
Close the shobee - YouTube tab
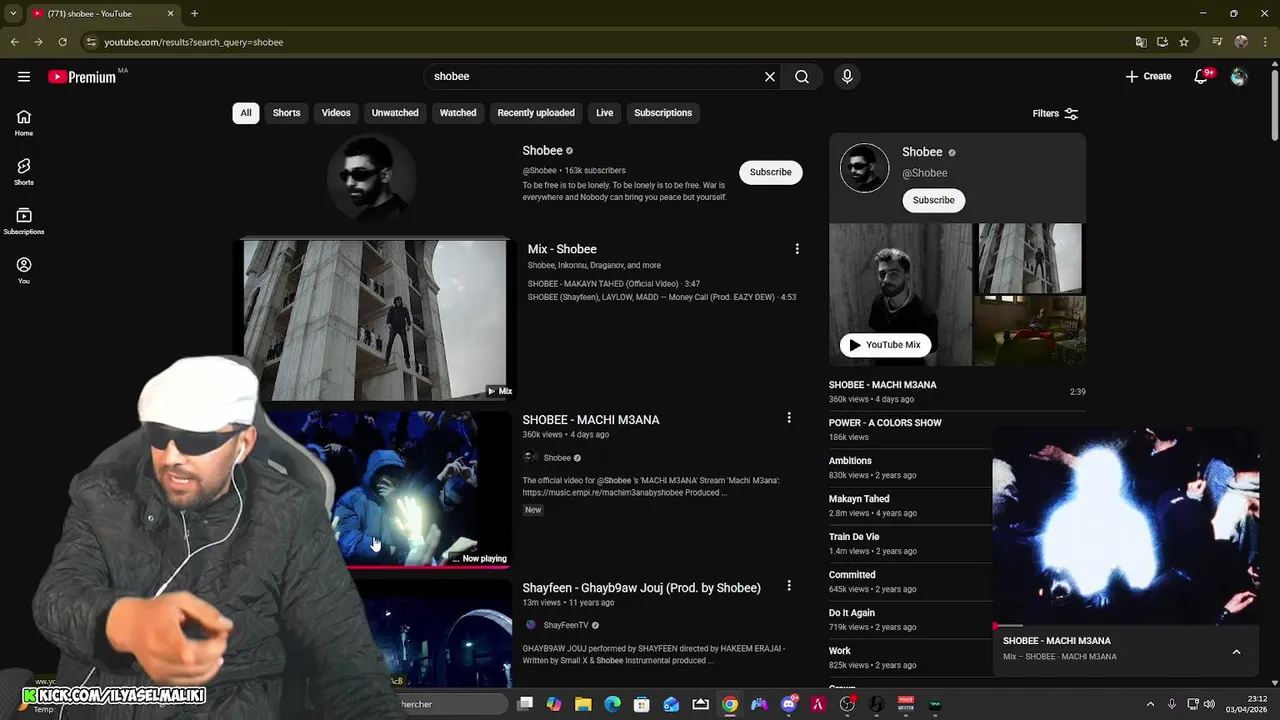[170, 13]
